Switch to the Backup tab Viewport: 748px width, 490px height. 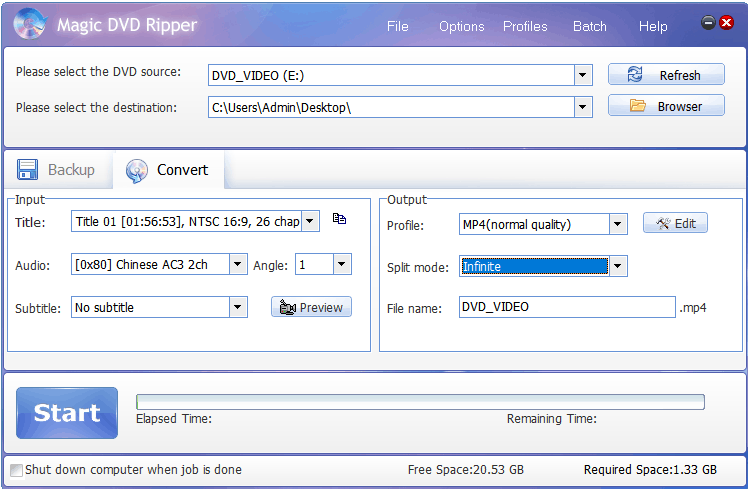click(x=56, y=170)
